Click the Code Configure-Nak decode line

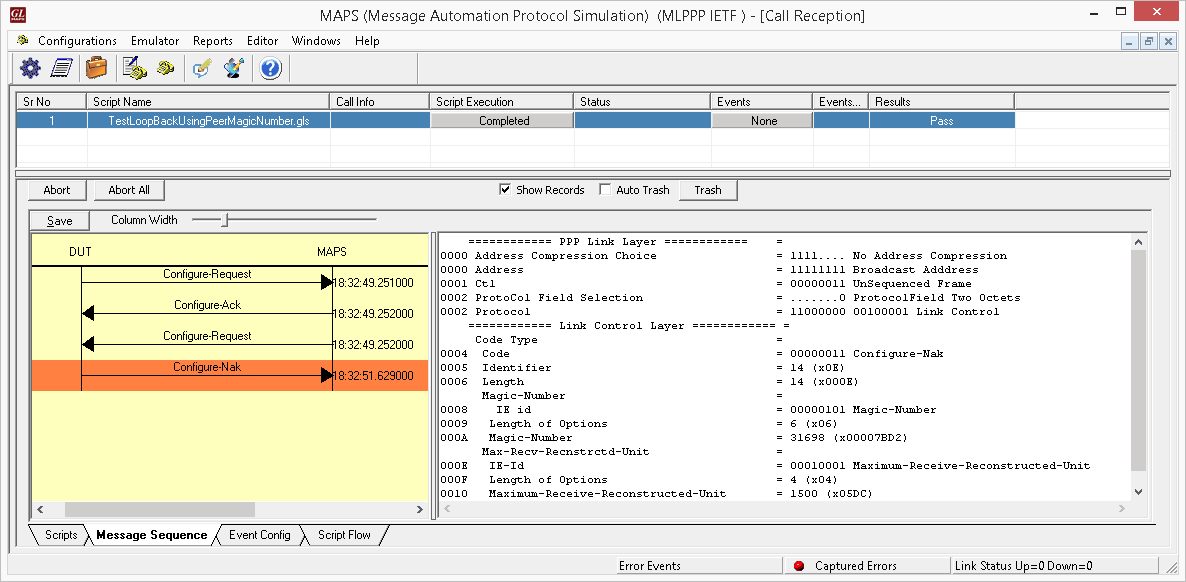pyautogui.click(x=692, y=353)
